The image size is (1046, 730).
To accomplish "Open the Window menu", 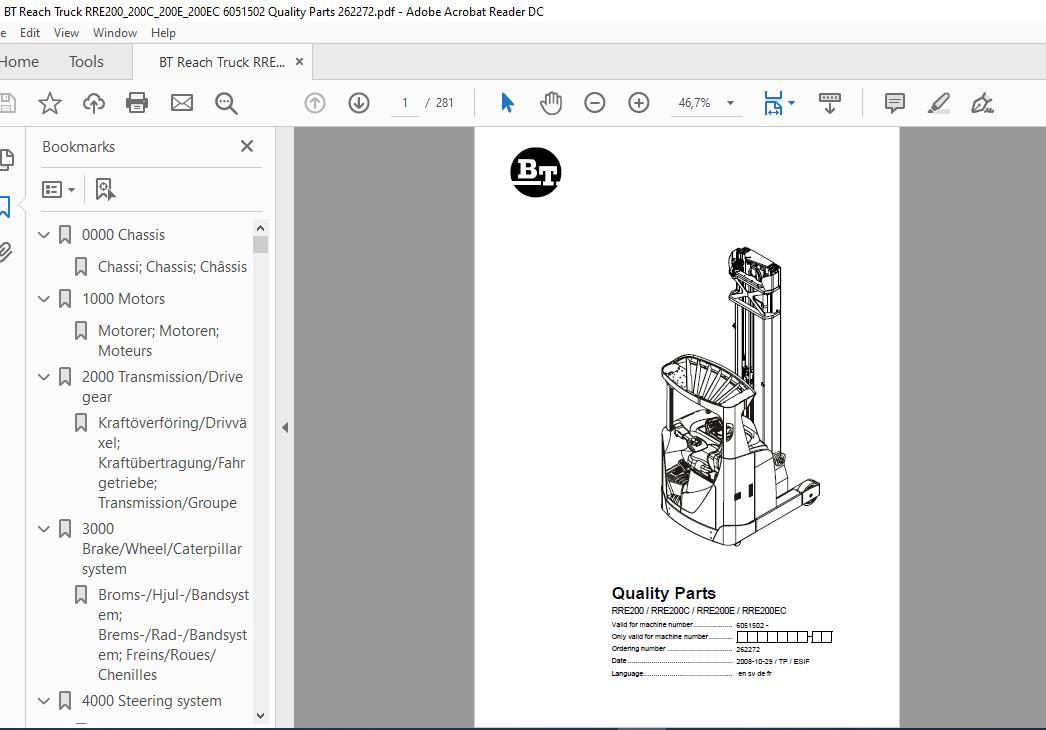I will [x=115, y=32].
